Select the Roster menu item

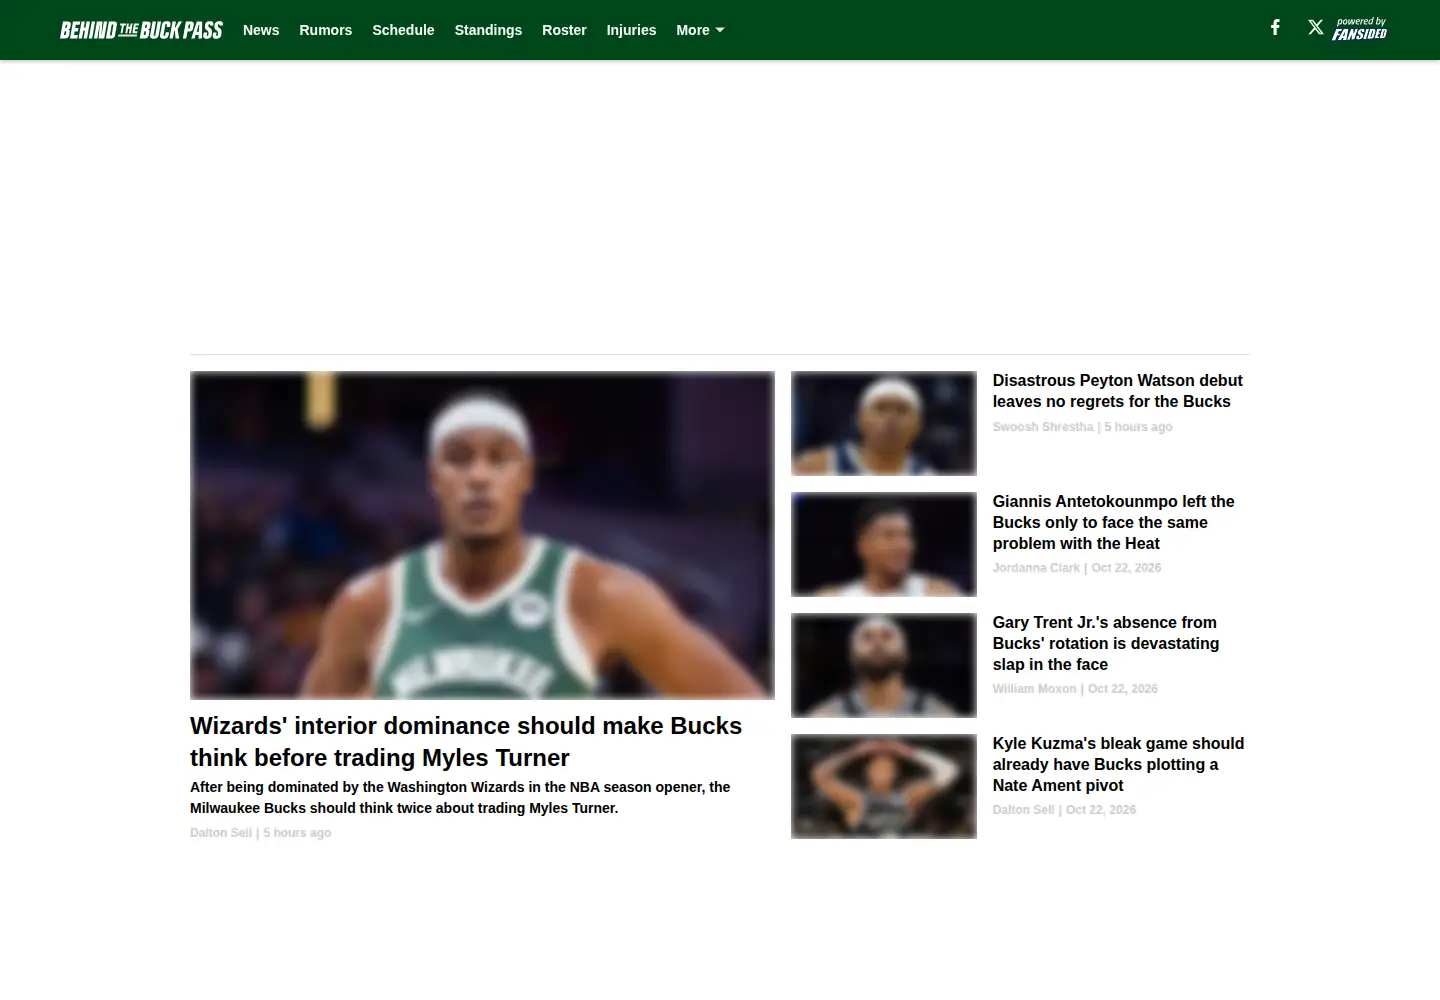(x=564, y=30)
